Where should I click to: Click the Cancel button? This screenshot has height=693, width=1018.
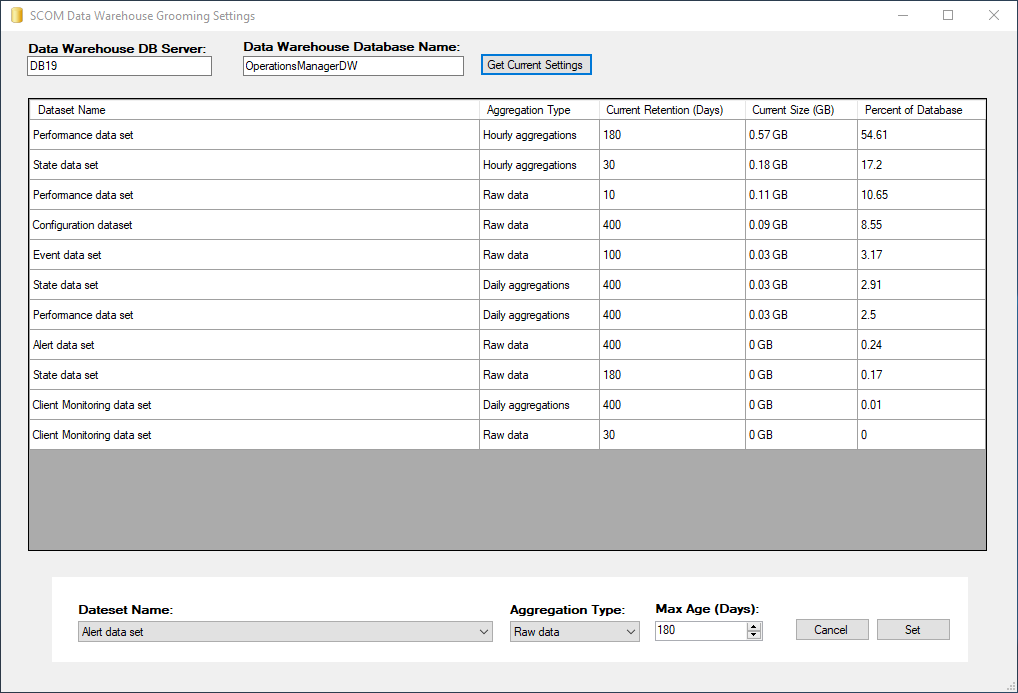pyautogui.click(x=832, y=629)
